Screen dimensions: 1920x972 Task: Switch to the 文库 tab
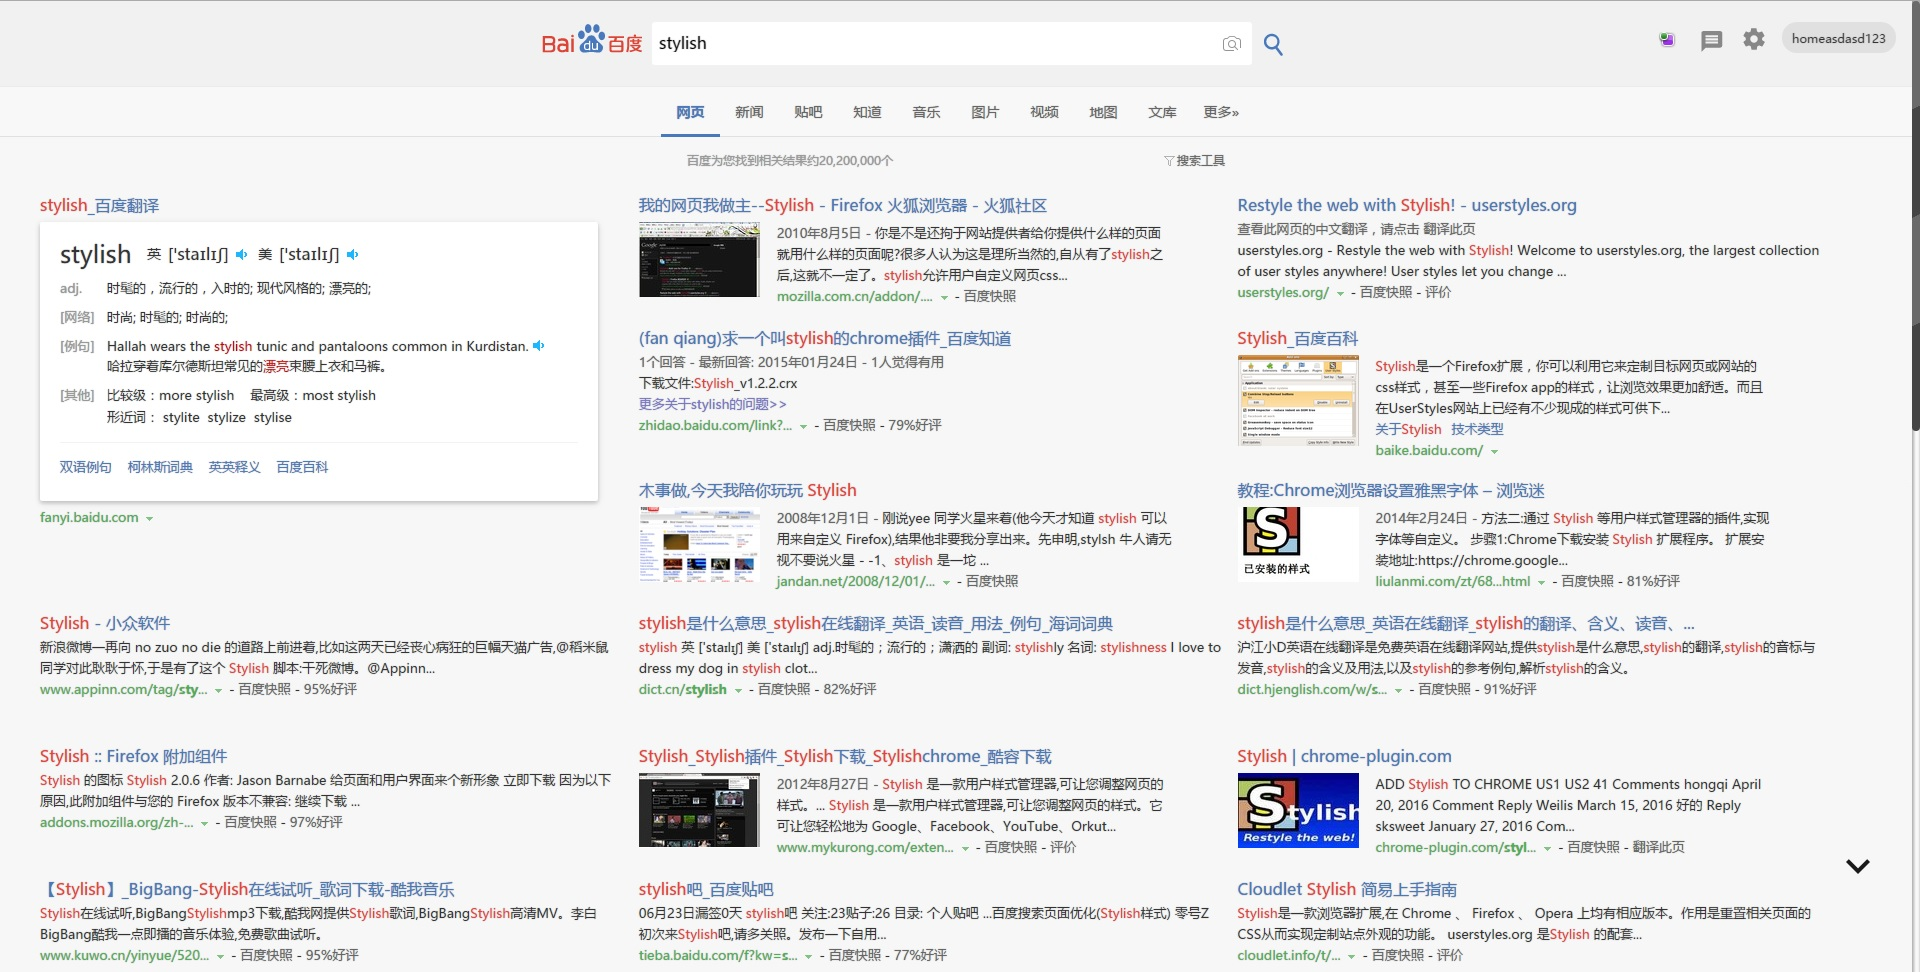(1162, 112)
